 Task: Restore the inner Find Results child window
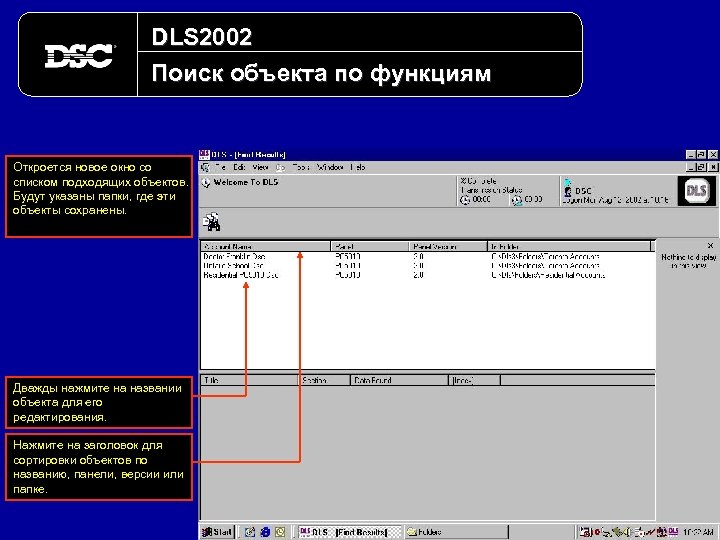[702, 167]
